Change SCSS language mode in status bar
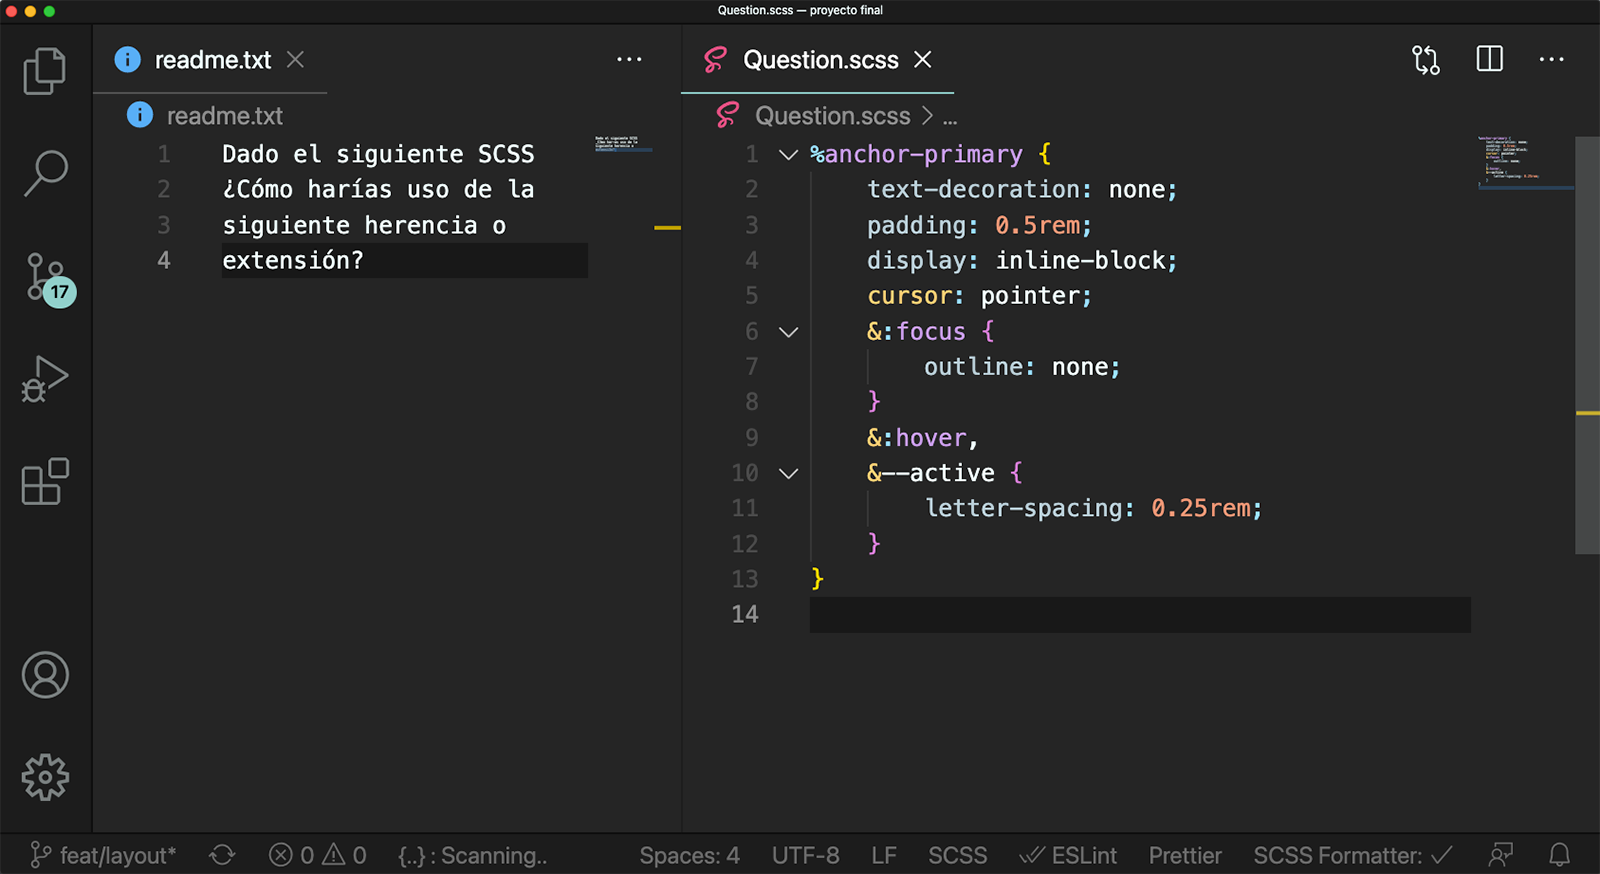The height and width of the screenshot is (874, 1600). tap(957, 855)
